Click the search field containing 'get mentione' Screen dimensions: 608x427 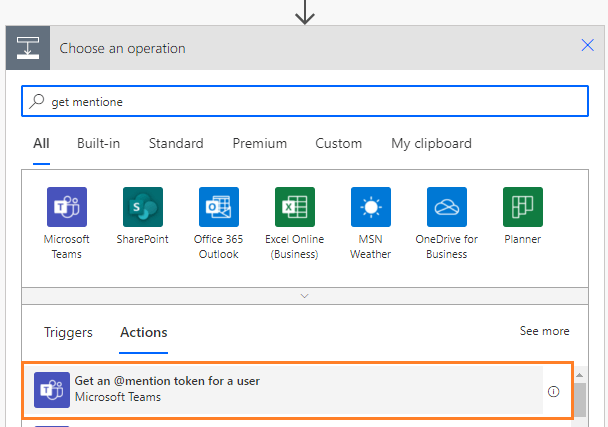(x=305, y=101)
